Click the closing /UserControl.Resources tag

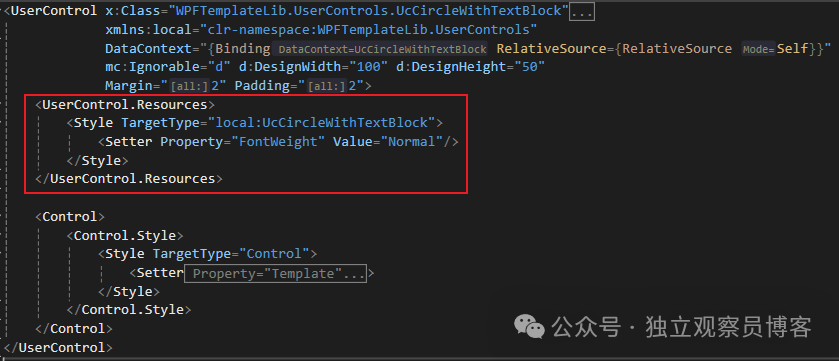coord(128,179)
